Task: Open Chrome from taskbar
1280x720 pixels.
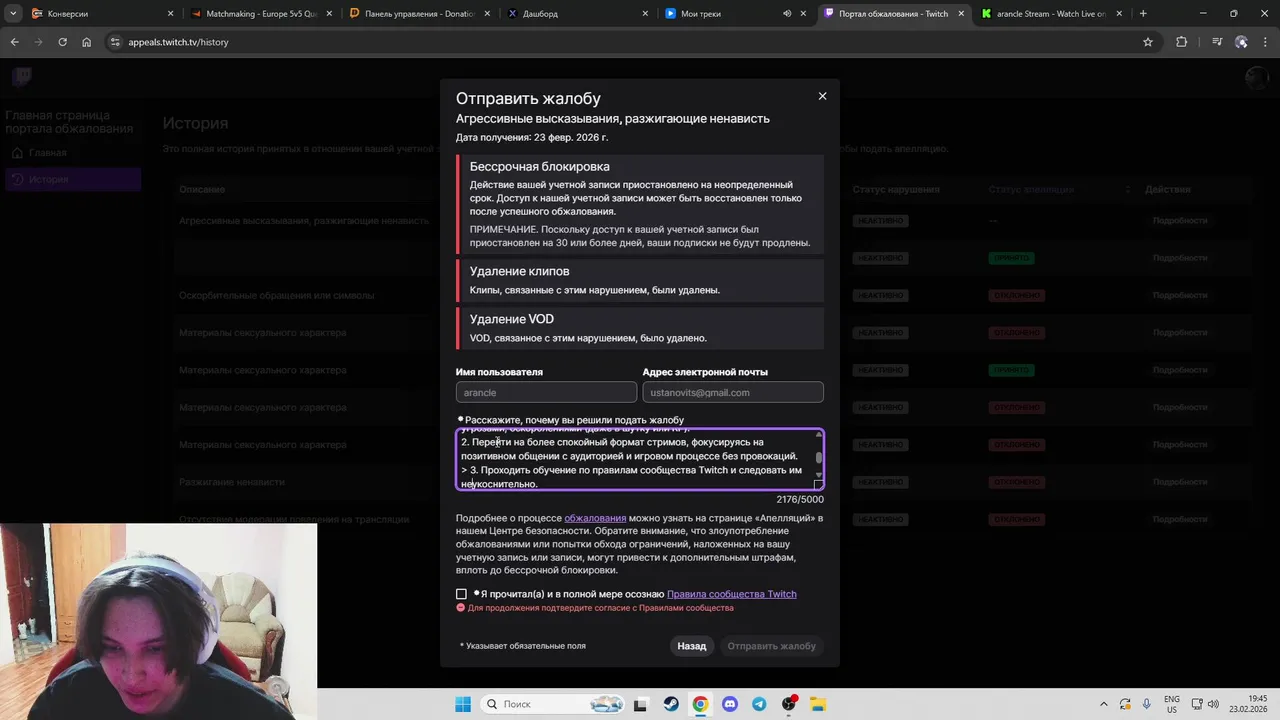Action: pyautogui.click(x=700, y=704)
